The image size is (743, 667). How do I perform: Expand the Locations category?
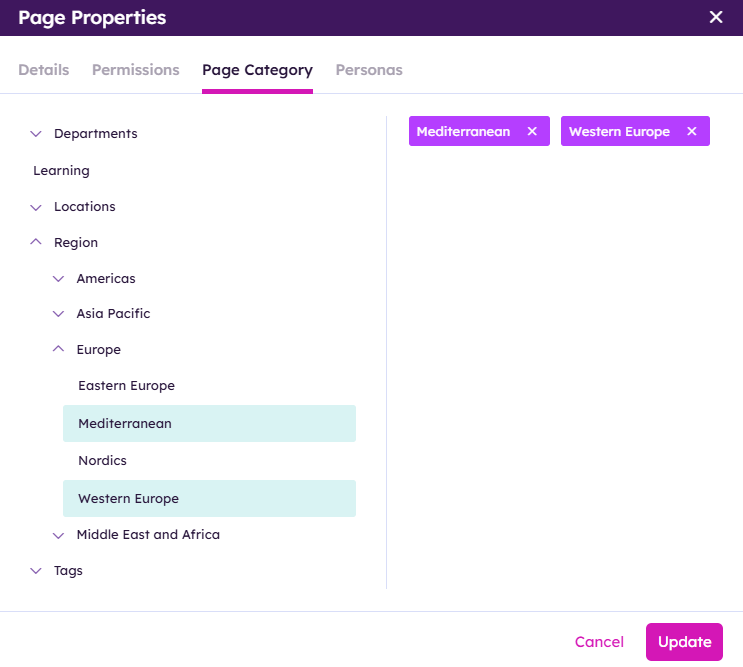[36, 207]
